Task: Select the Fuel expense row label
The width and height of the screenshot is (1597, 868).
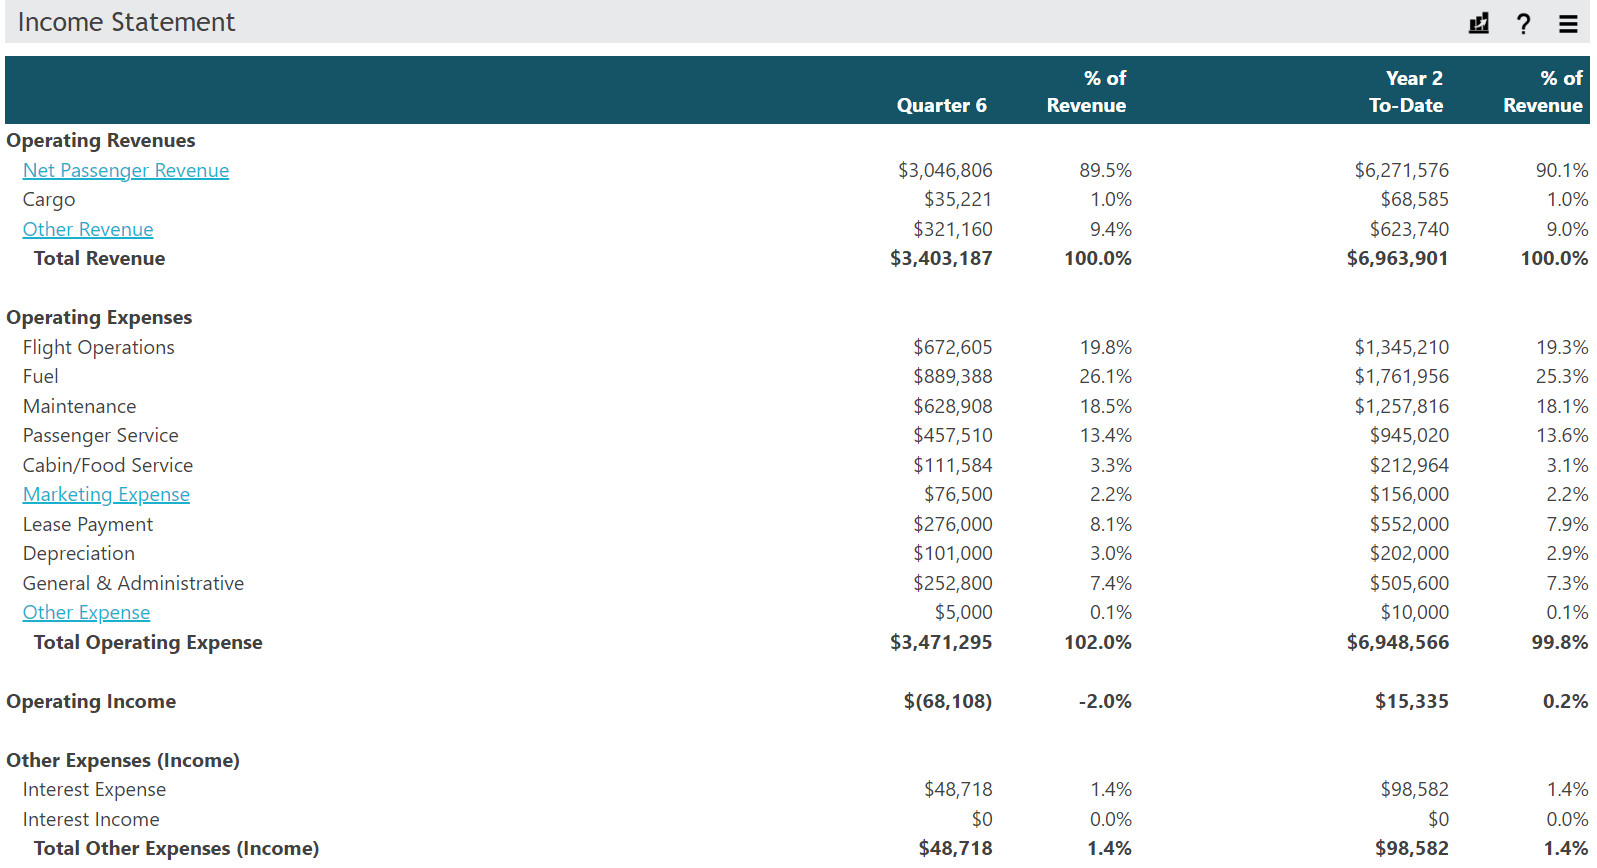Action: click(41, 376)
